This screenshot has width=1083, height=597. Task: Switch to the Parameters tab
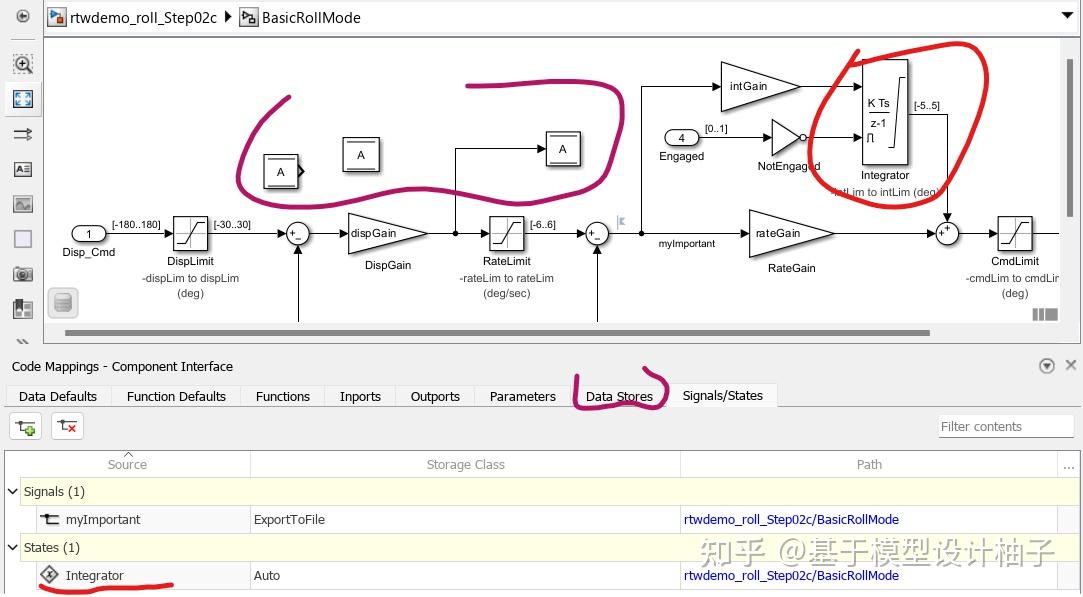523,396
